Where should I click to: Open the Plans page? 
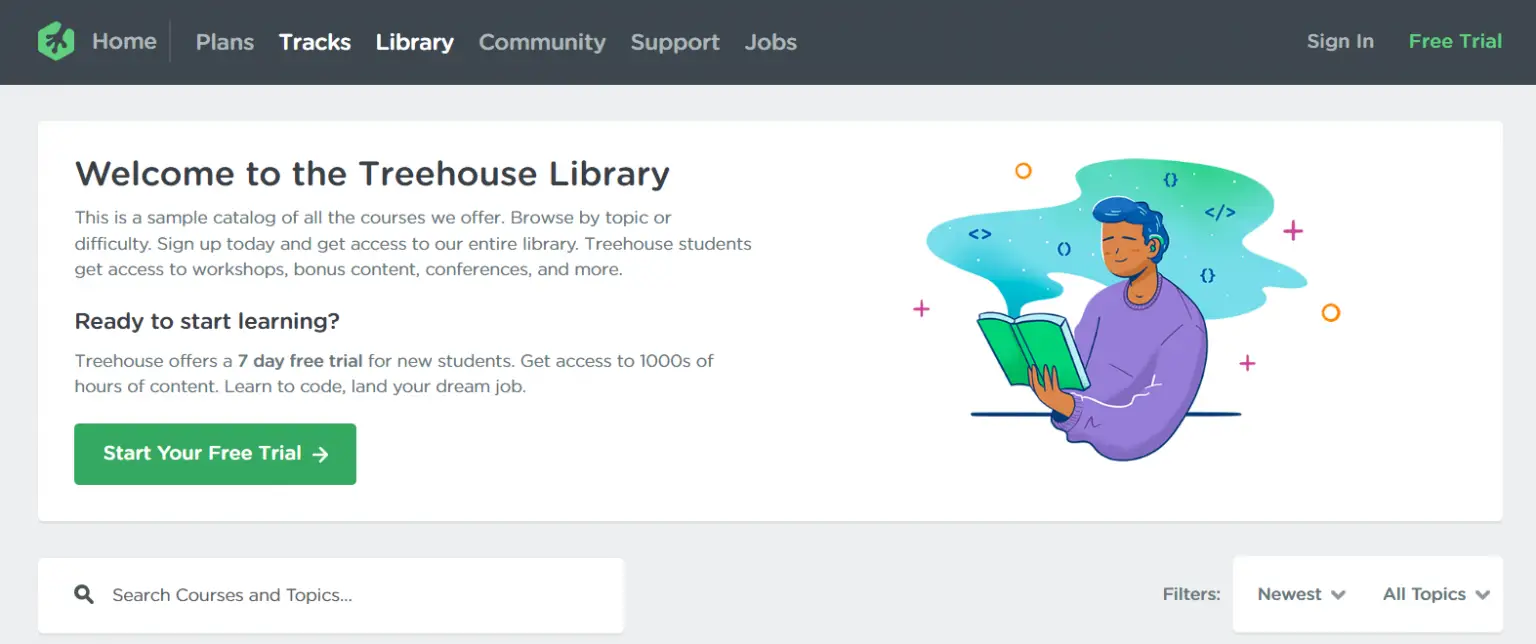coord(224,42)
